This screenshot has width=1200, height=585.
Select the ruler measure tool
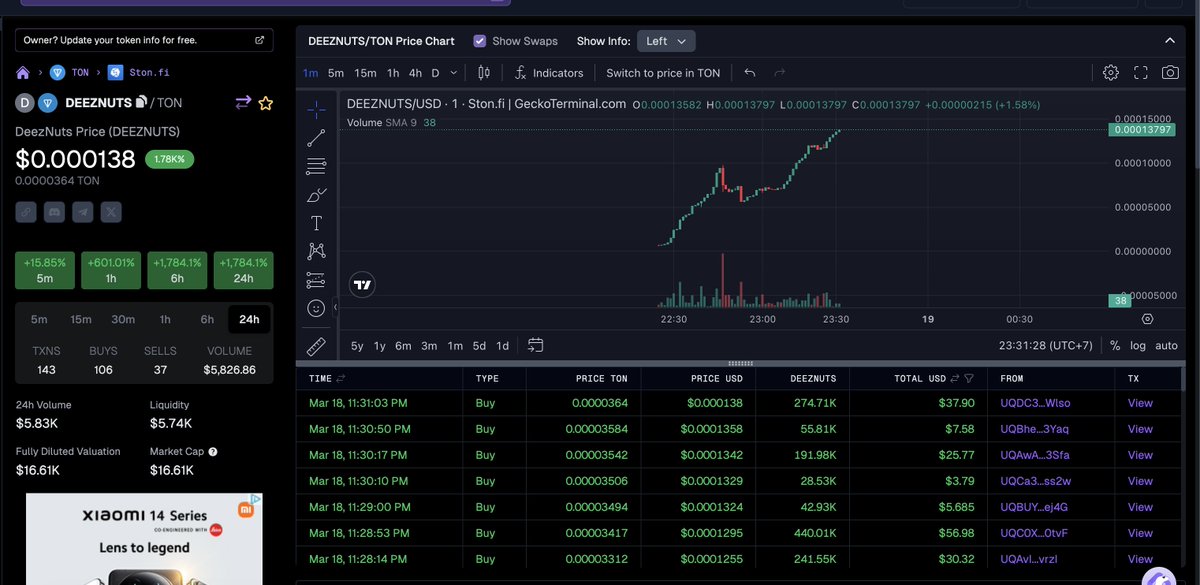coord(316,346)
